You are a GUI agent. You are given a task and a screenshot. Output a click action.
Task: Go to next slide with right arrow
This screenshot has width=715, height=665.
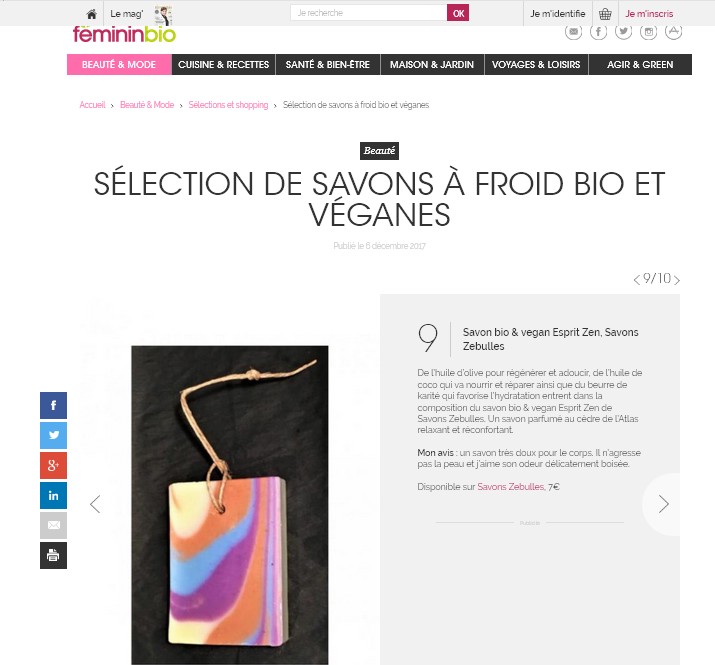click(x=663, y=504)
